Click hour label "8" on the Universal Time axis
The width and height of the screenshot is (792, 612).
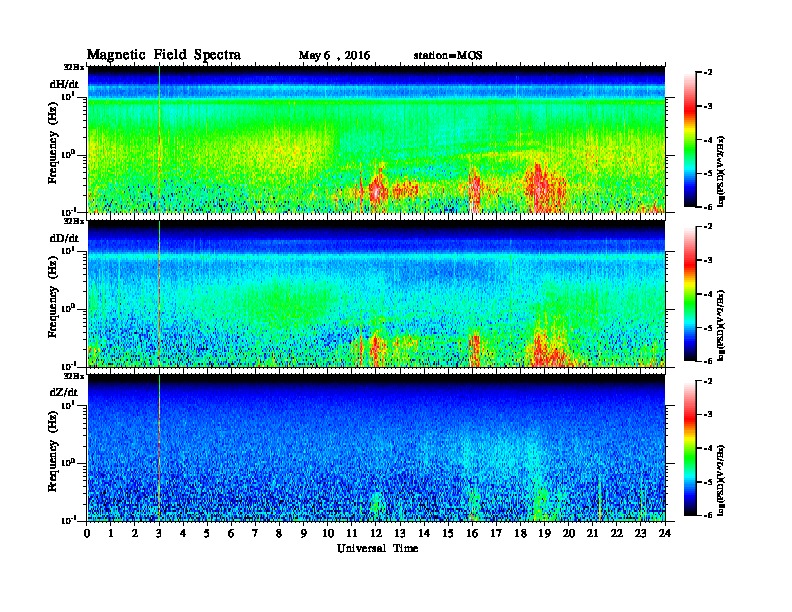(279, 533)
